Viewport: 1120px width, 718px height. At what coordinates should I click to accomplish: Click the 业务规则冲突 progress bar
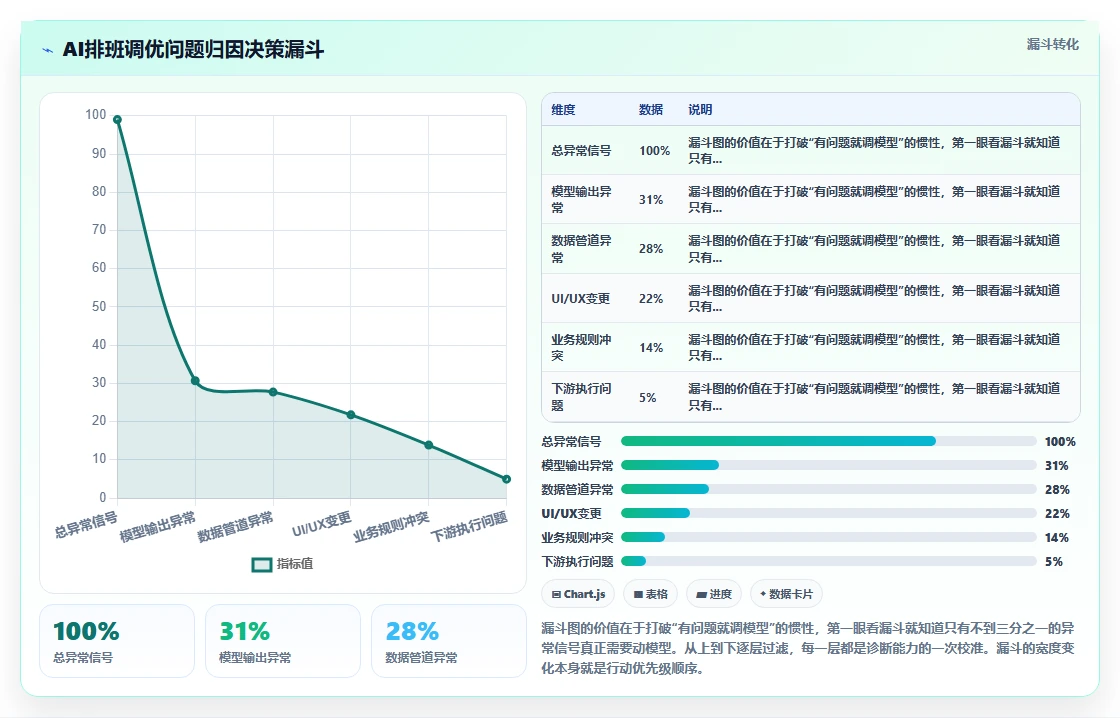click(829, 537)
